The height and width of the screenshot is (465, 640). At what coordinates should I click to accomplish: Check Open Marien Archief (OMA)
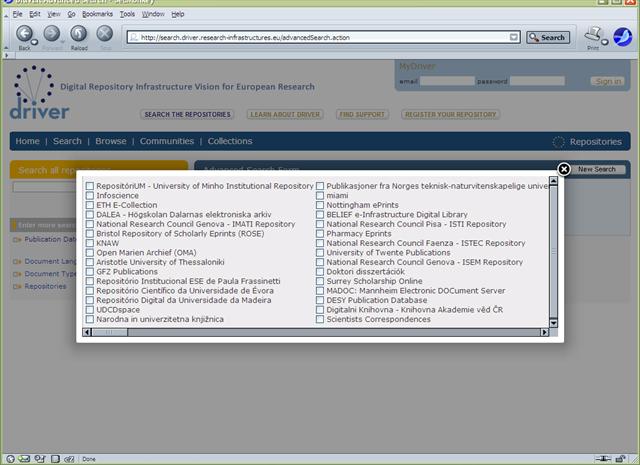90,253
